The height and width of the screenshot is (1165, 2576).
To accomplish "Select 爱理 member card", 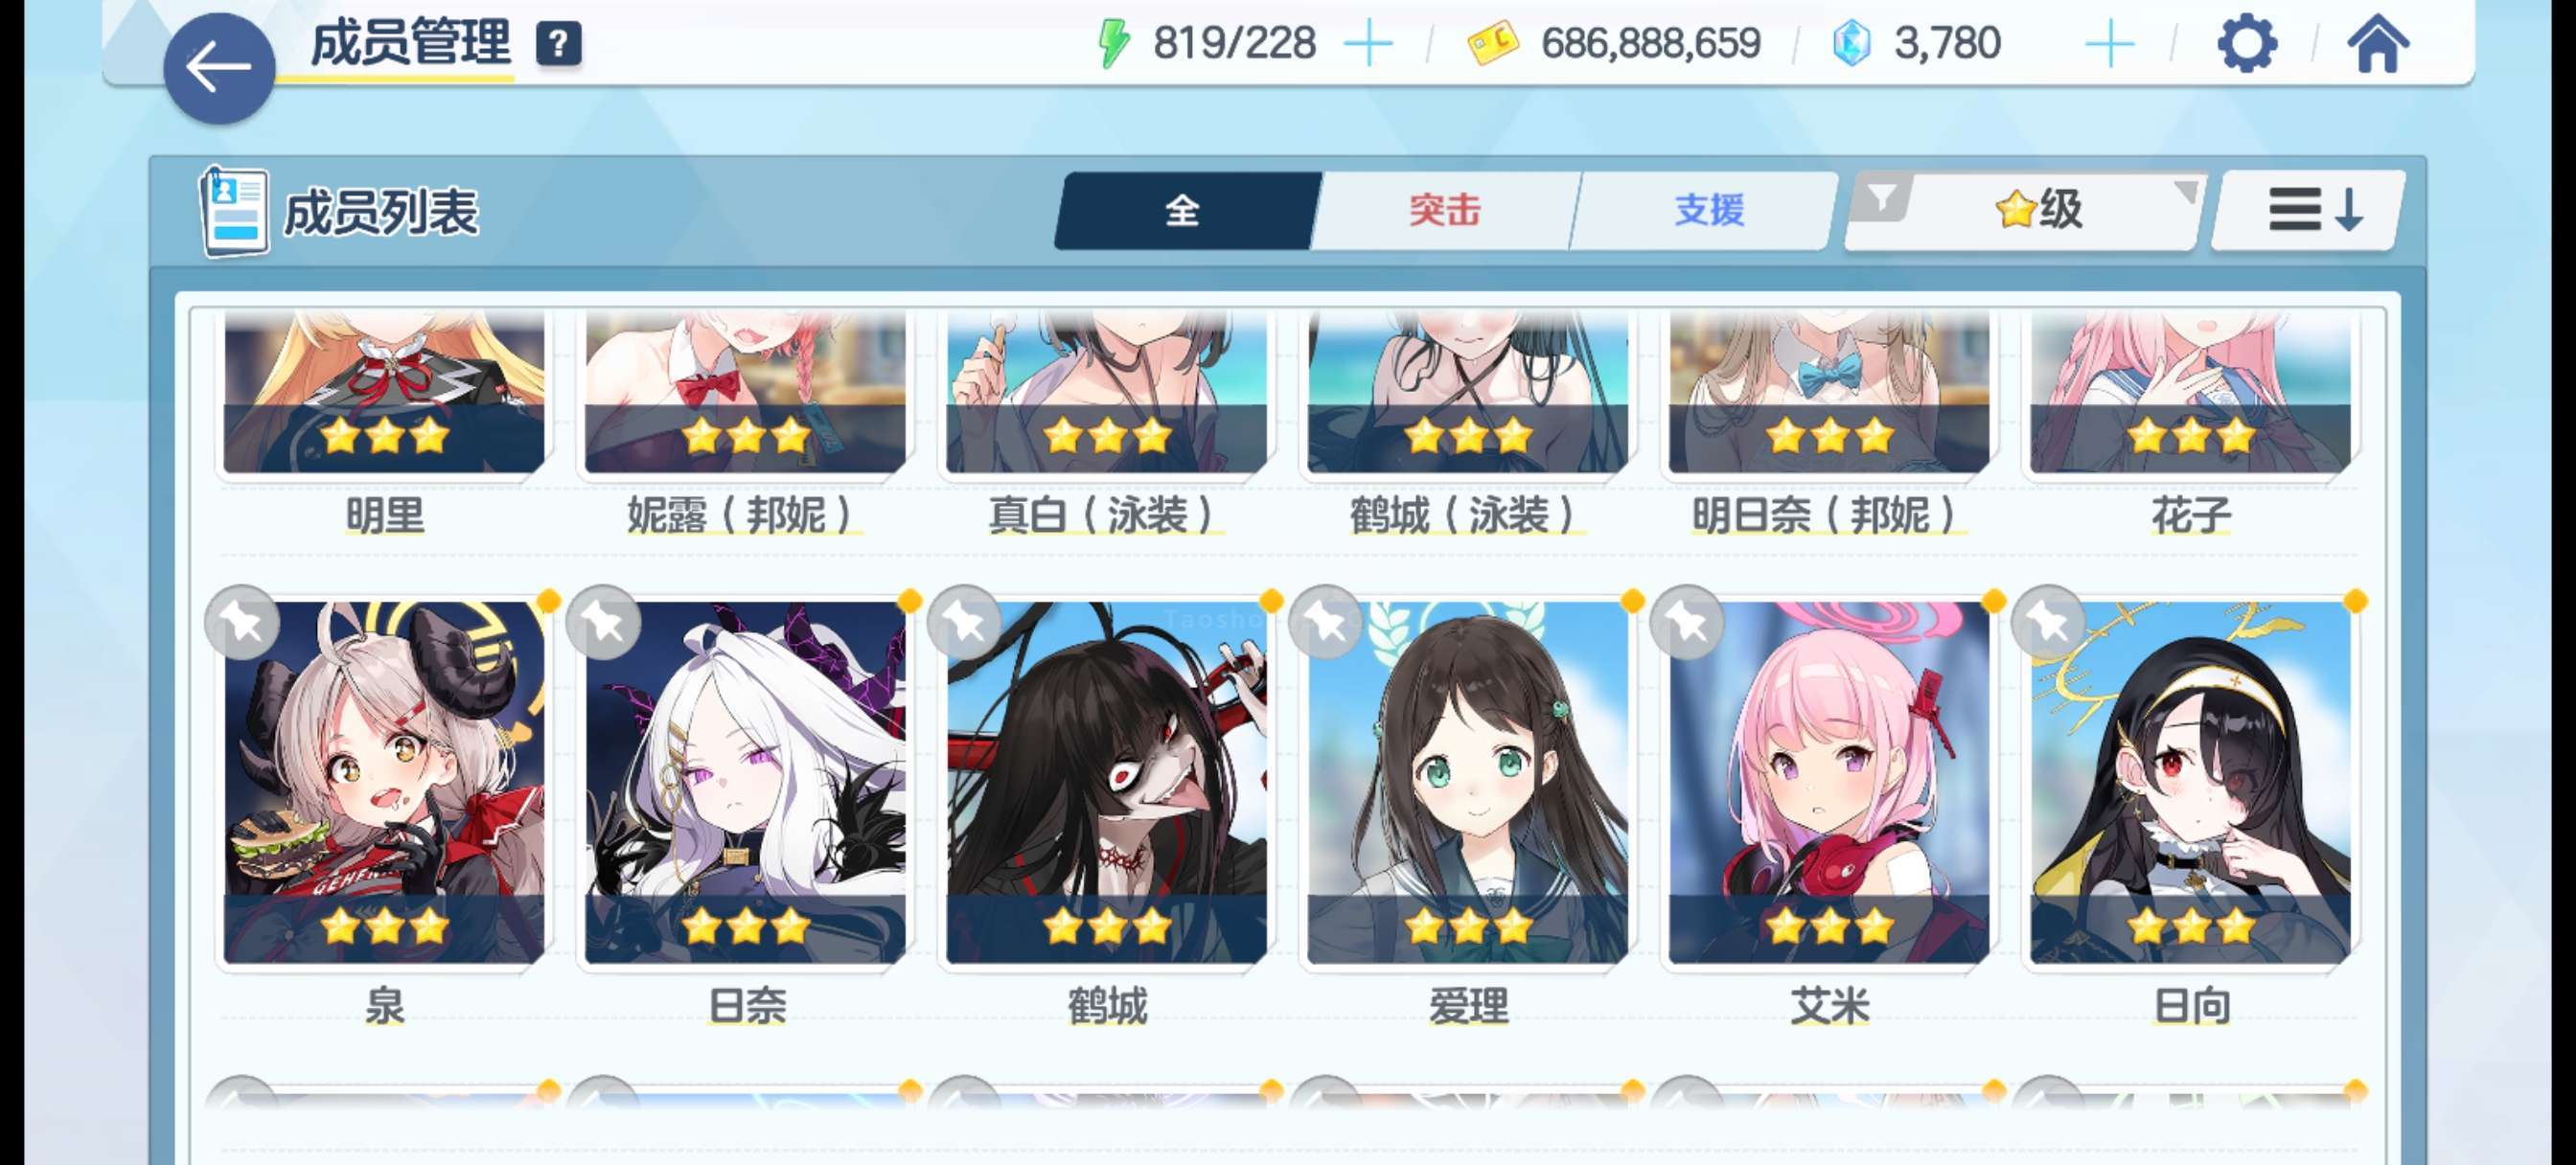I will pyautogui.click(x=1467, y=781).
